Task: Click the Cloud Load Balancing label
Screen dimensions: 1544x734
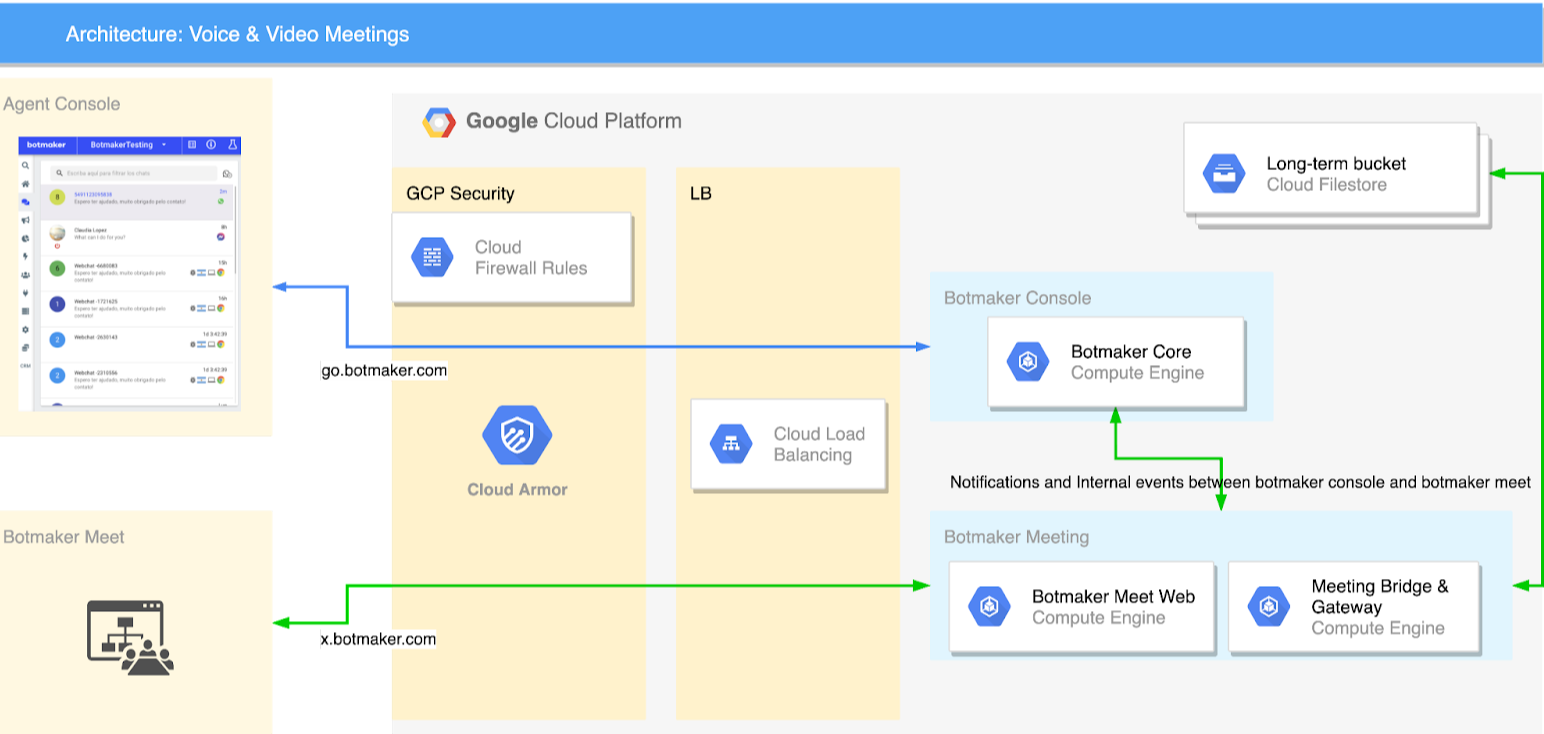Action: click(819, 444)
